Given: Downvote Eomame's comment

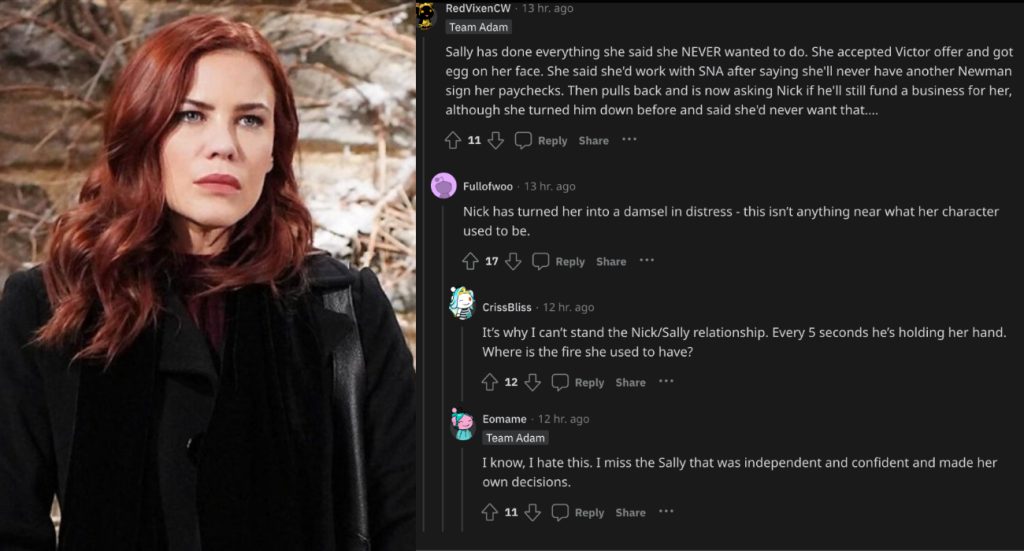Looking at the screenshot, I should 533,512.
